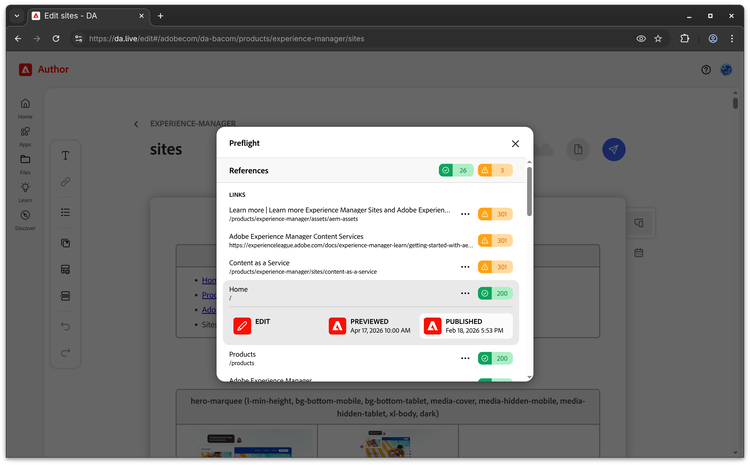Open Learn lightbulb in sidebar

(25, 188)
